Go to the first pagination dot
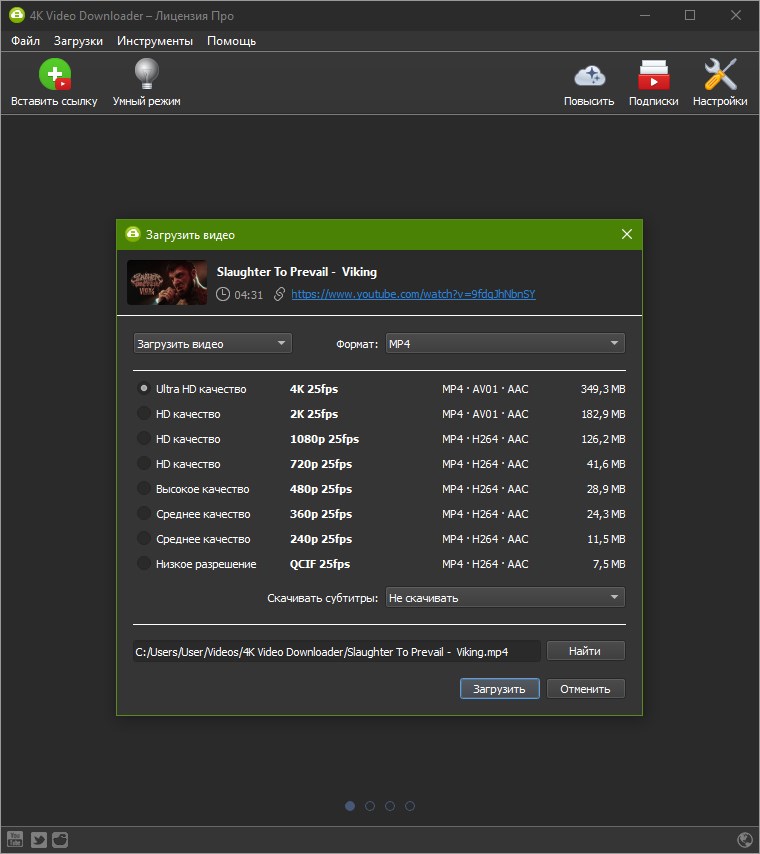Screen dimensions: 760x854 [350, 806]
